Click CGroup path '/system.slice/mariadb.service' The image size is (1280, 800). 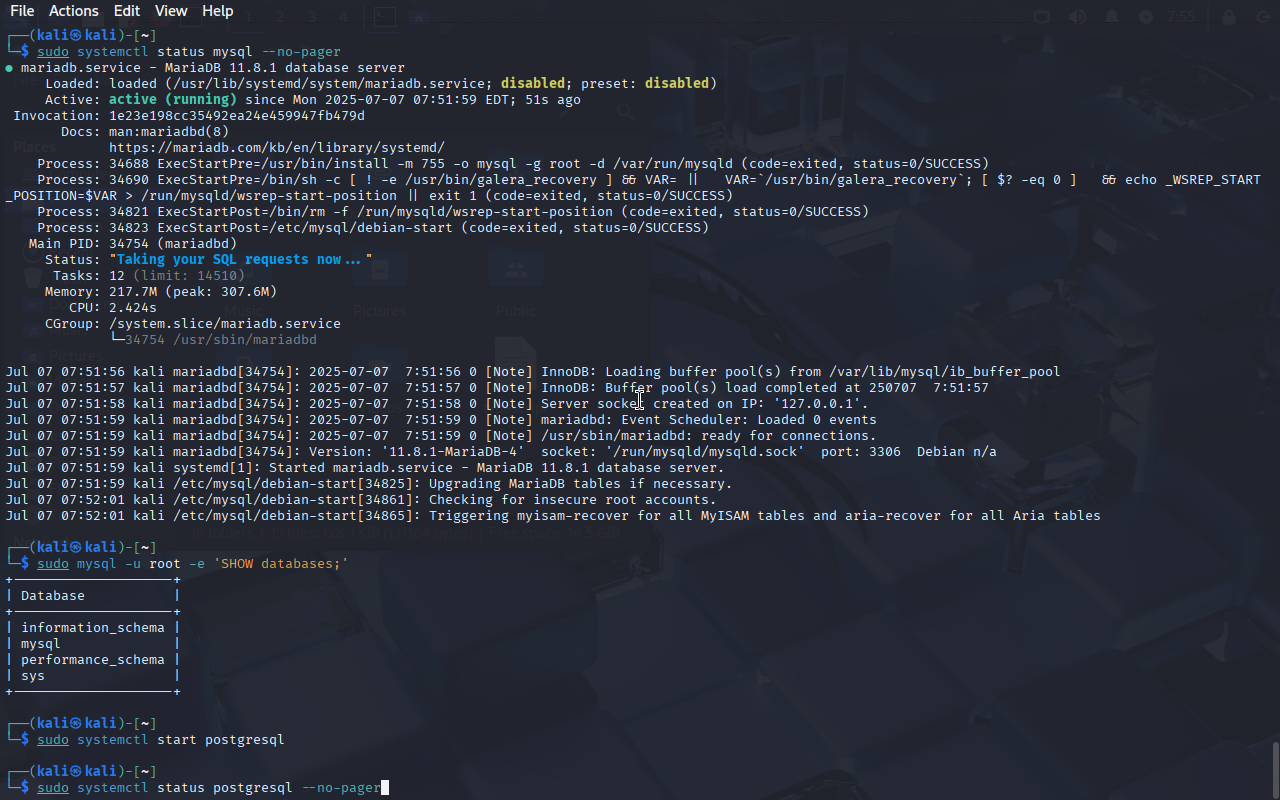(225, 324)
